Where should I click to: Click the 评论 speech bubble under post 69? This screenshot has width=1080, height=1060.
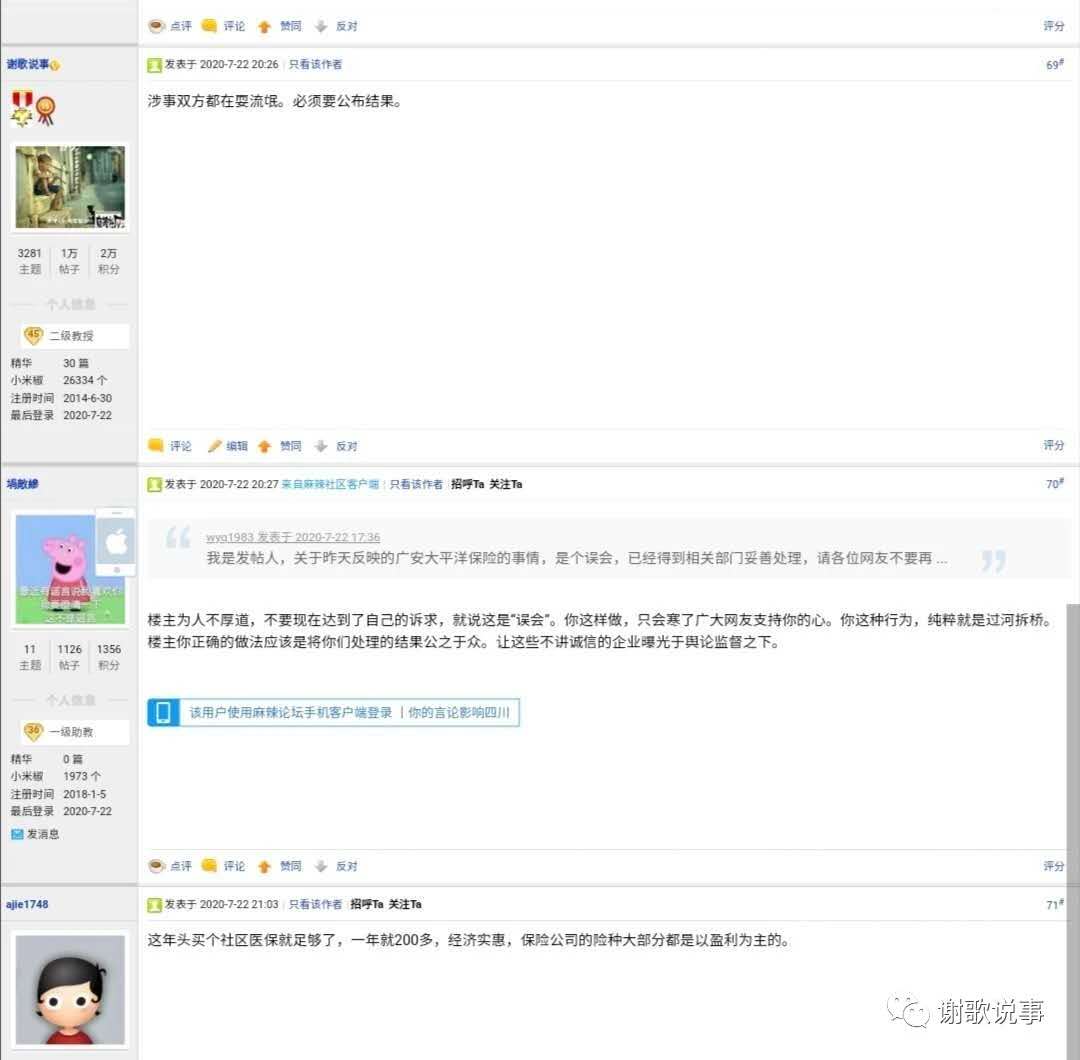tap(156, 446)
